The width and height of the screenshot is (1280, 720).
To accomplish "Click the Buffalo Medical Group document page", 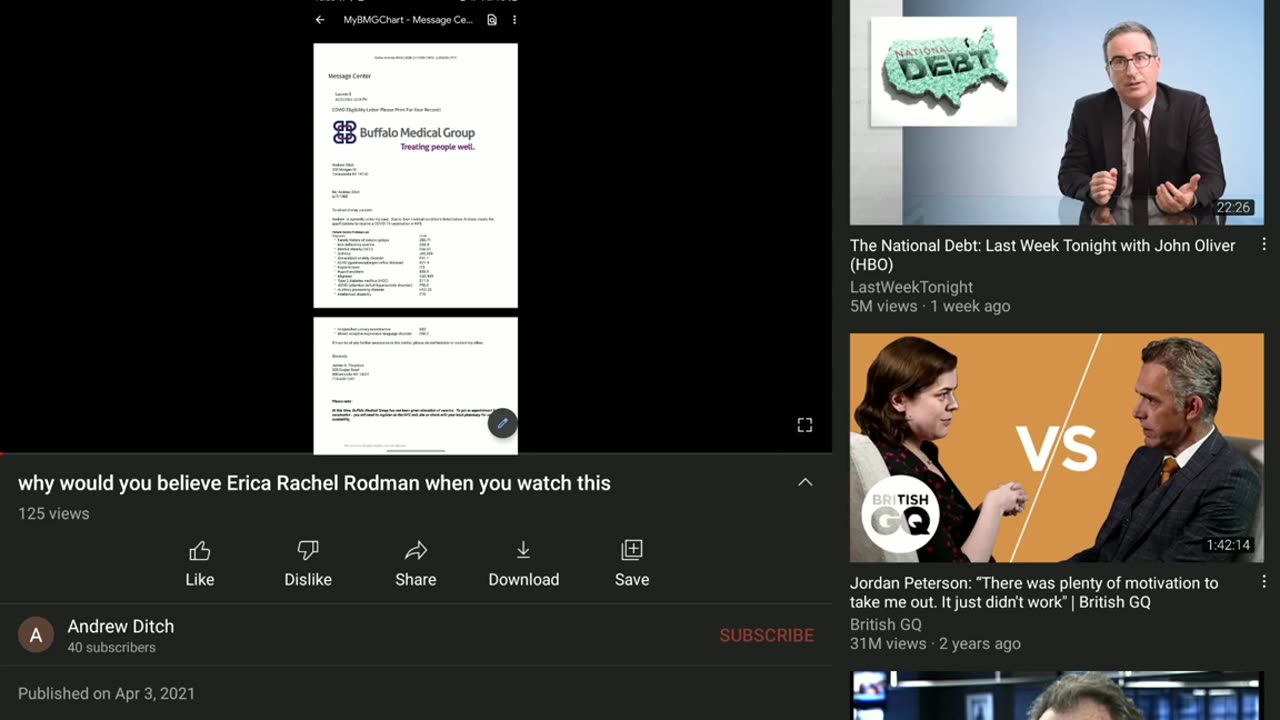I will [x=416, y=175].
